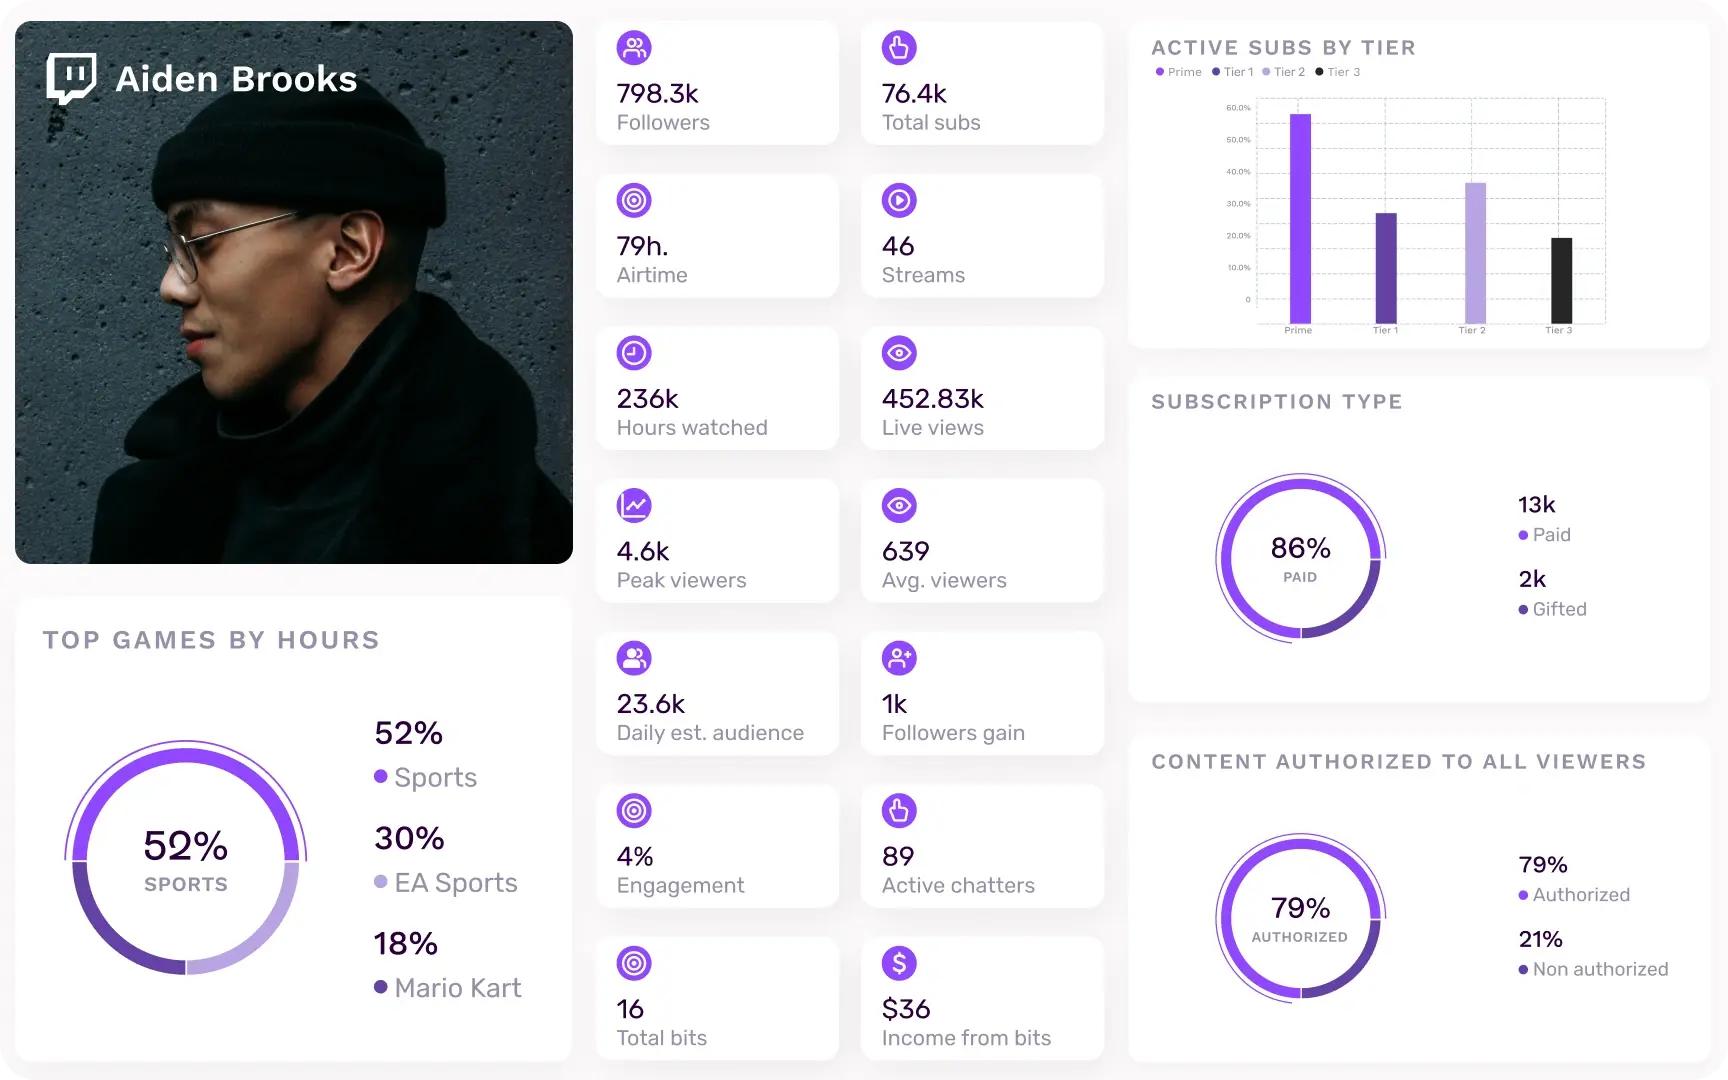Click the Active Subs by Tier heading
The width and height of the screenshot is (1728, 1080).
(x=1284, y=47)
